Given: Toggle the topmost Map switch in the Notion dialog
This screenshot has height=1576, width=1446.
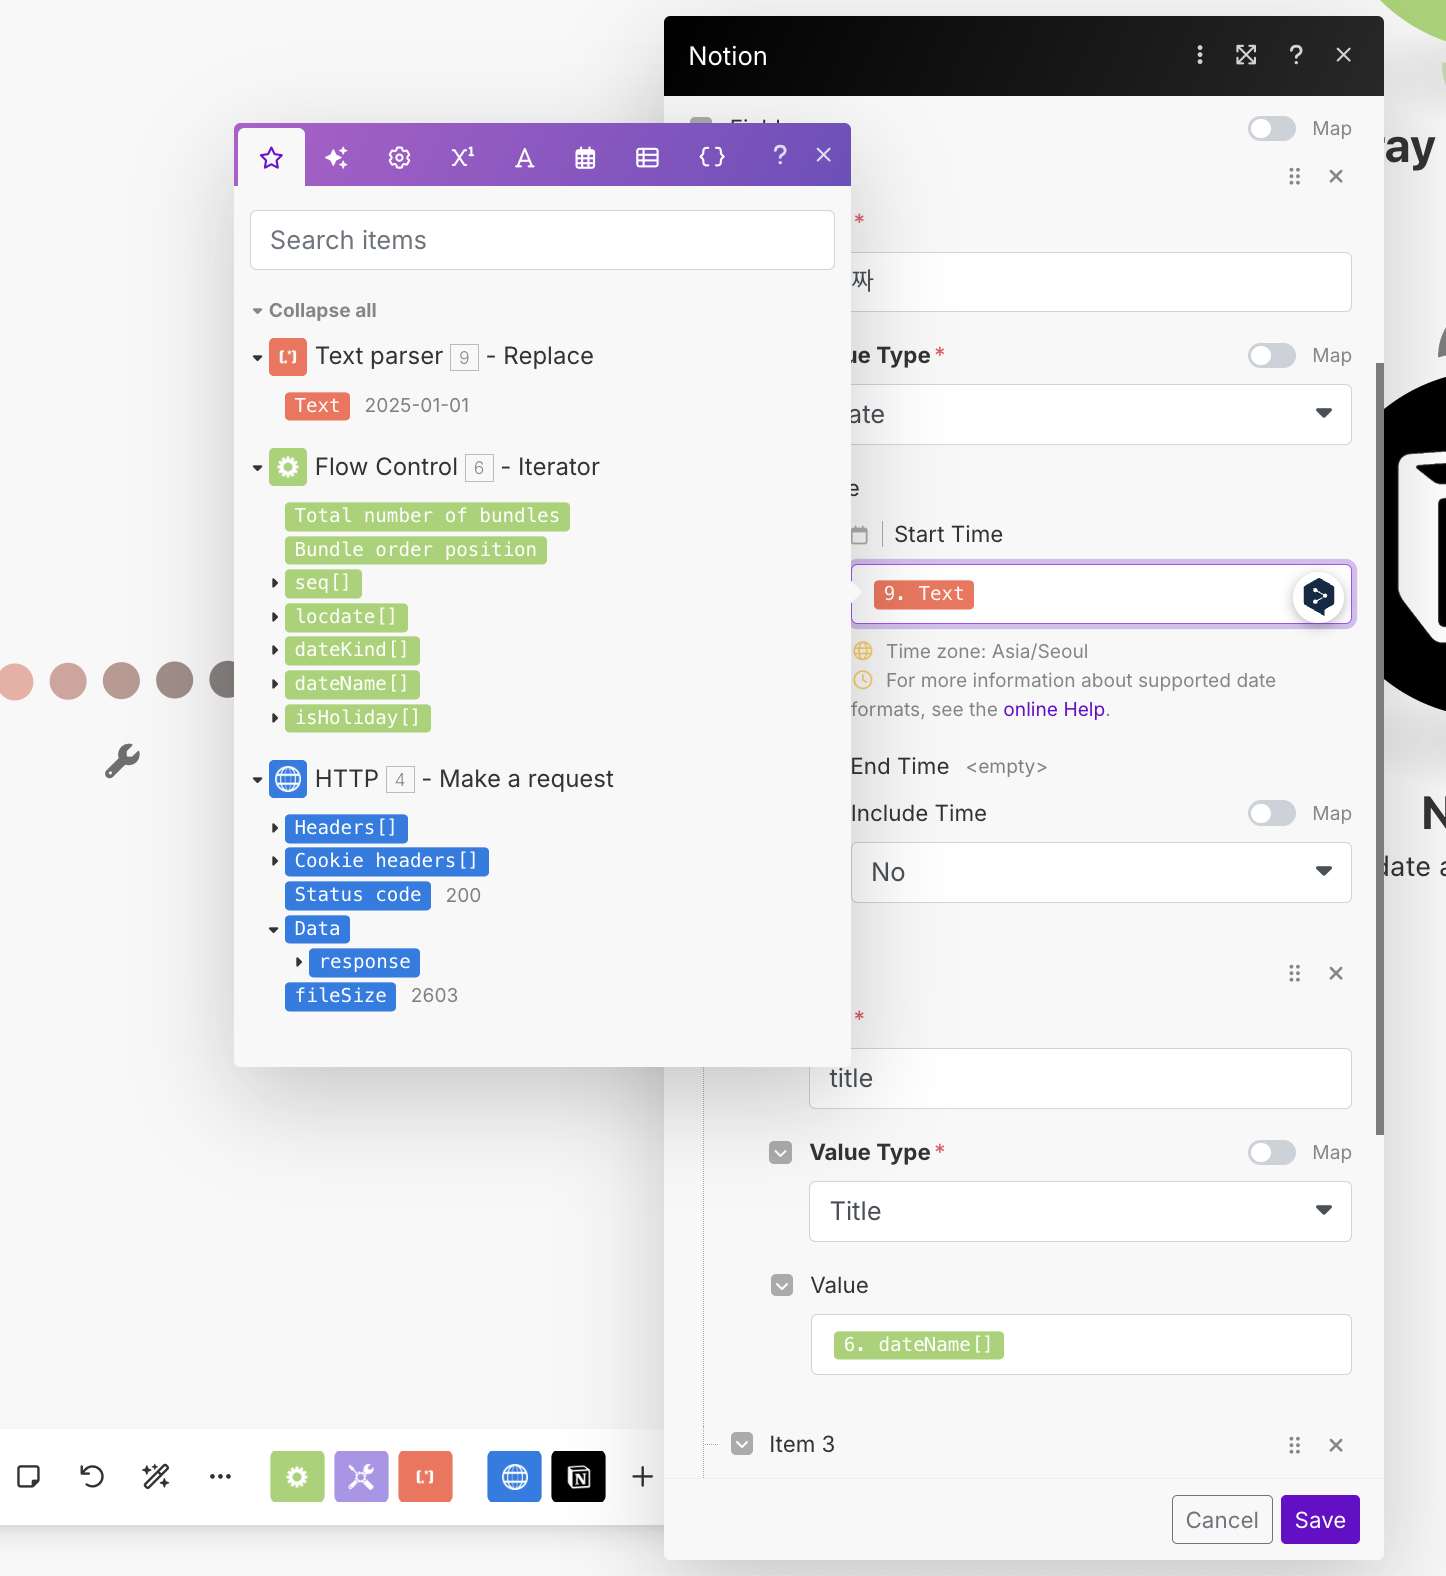Looking at the screenshot, I should [x=1272, y=129].
